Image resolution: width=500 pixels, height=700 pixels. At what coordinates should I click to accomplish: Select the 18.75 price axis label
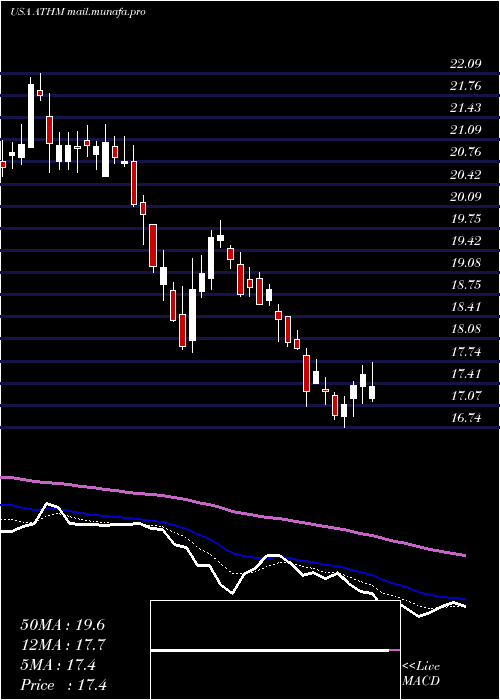pyautogui.click(x=466, y=285)
